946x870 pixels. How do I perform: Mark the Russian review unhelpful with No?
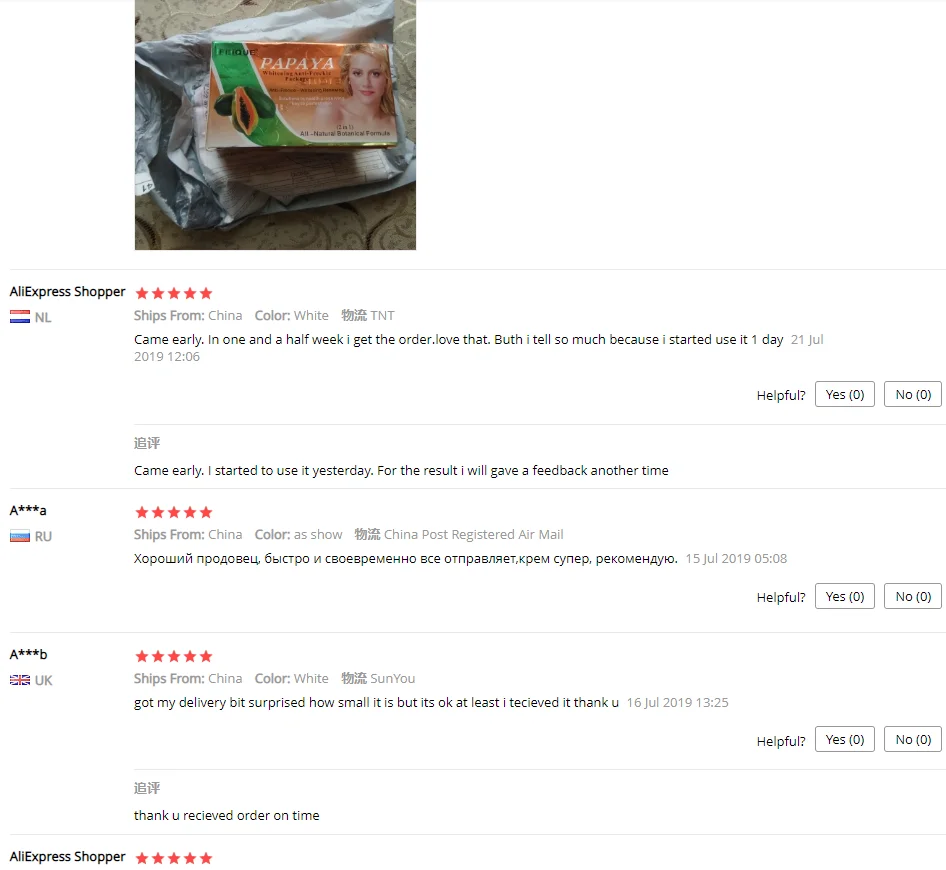click(x=913, y=596)
